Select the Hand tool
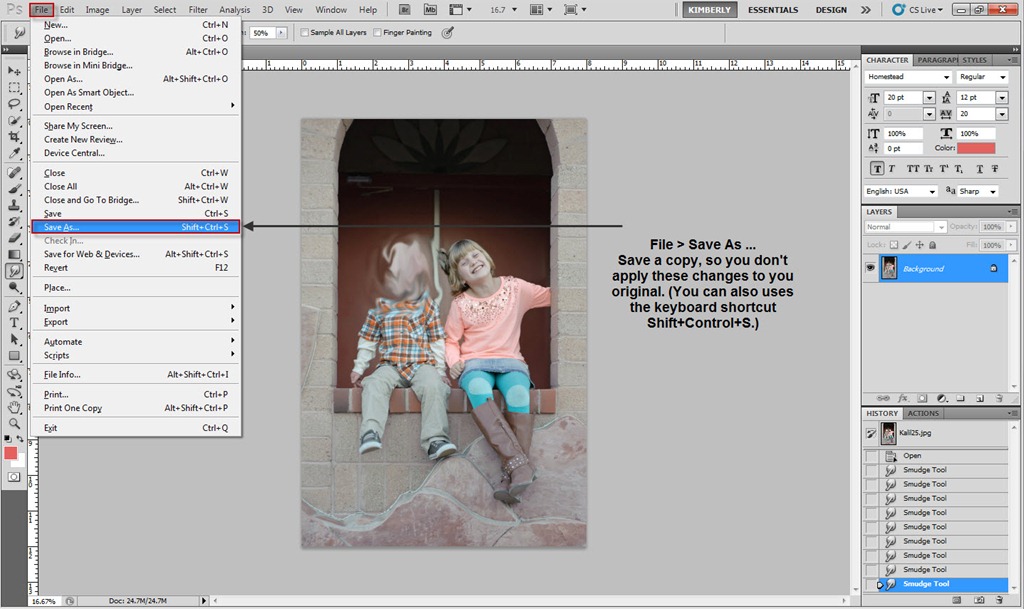Screen dimensions: 1024x609 15,407
